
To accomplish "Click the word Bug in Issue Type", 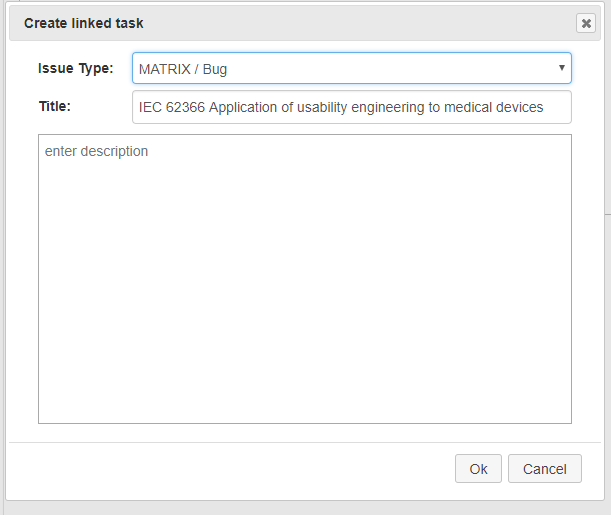I will click(x=215, y=69).
